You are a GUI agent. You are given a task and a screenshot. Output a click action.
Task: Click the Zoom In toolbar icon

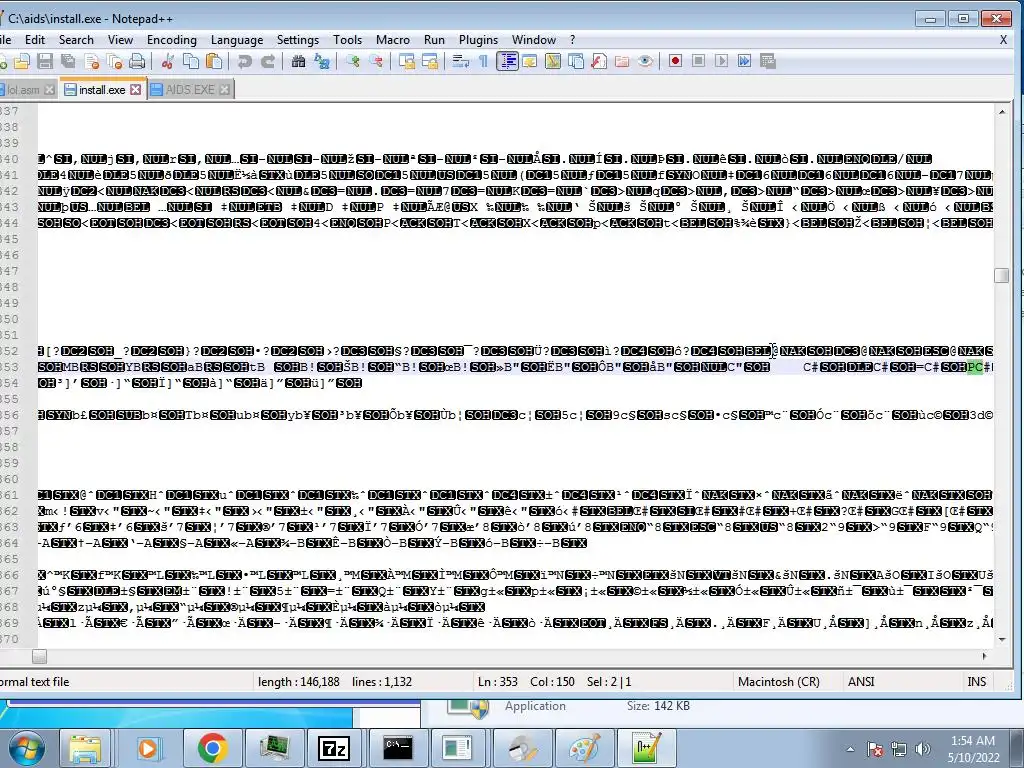click(353, 61)
